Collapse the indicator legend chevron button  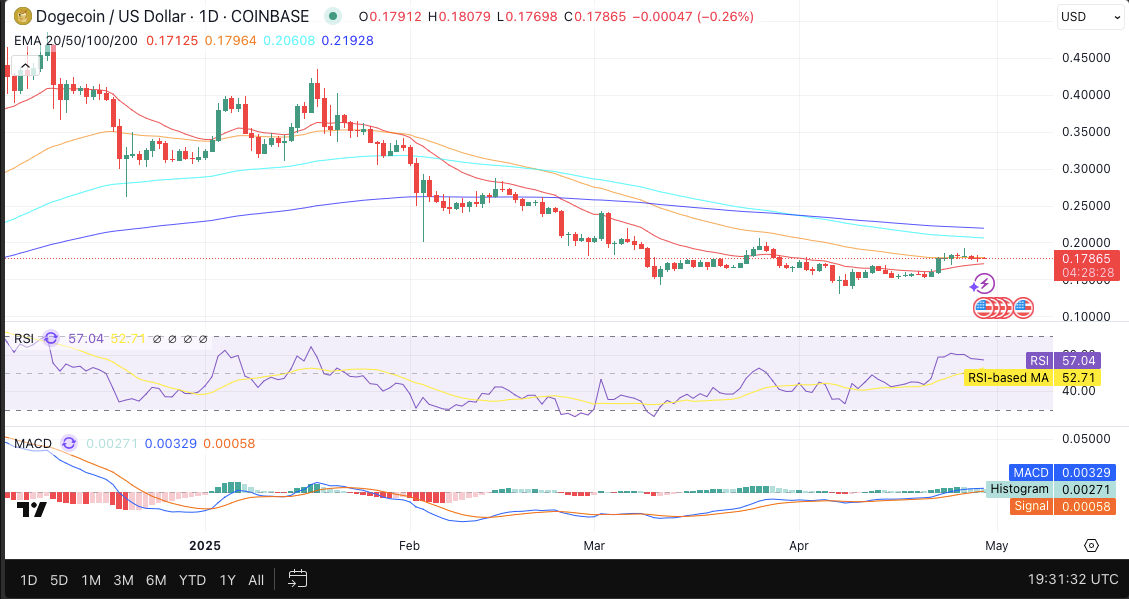25,68
